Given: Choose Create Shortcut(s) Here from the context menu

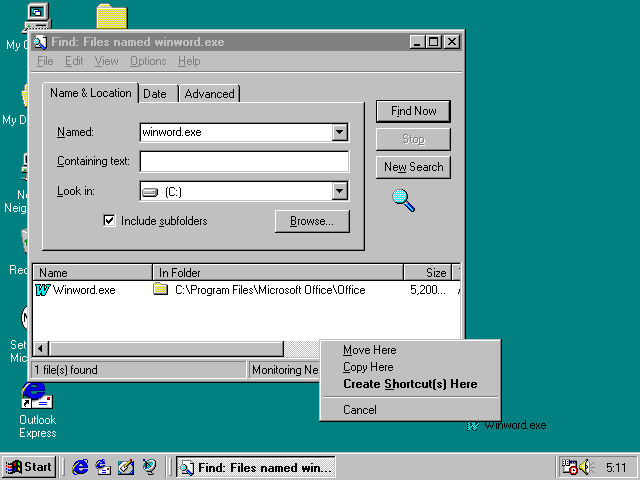Looking at the screenshot, I should coord(409,384).
